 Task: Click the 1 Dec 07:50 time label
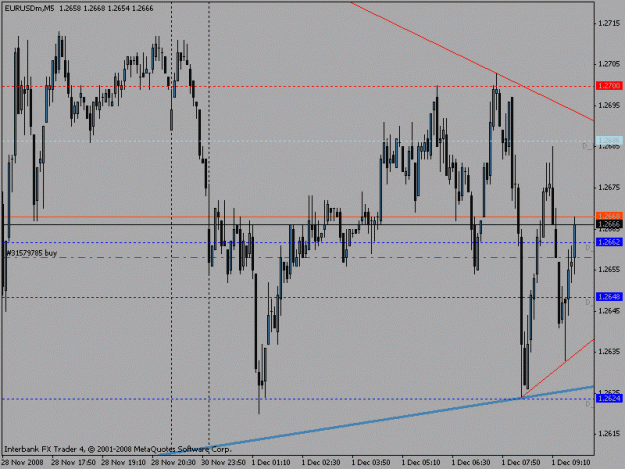pos(521,463)
